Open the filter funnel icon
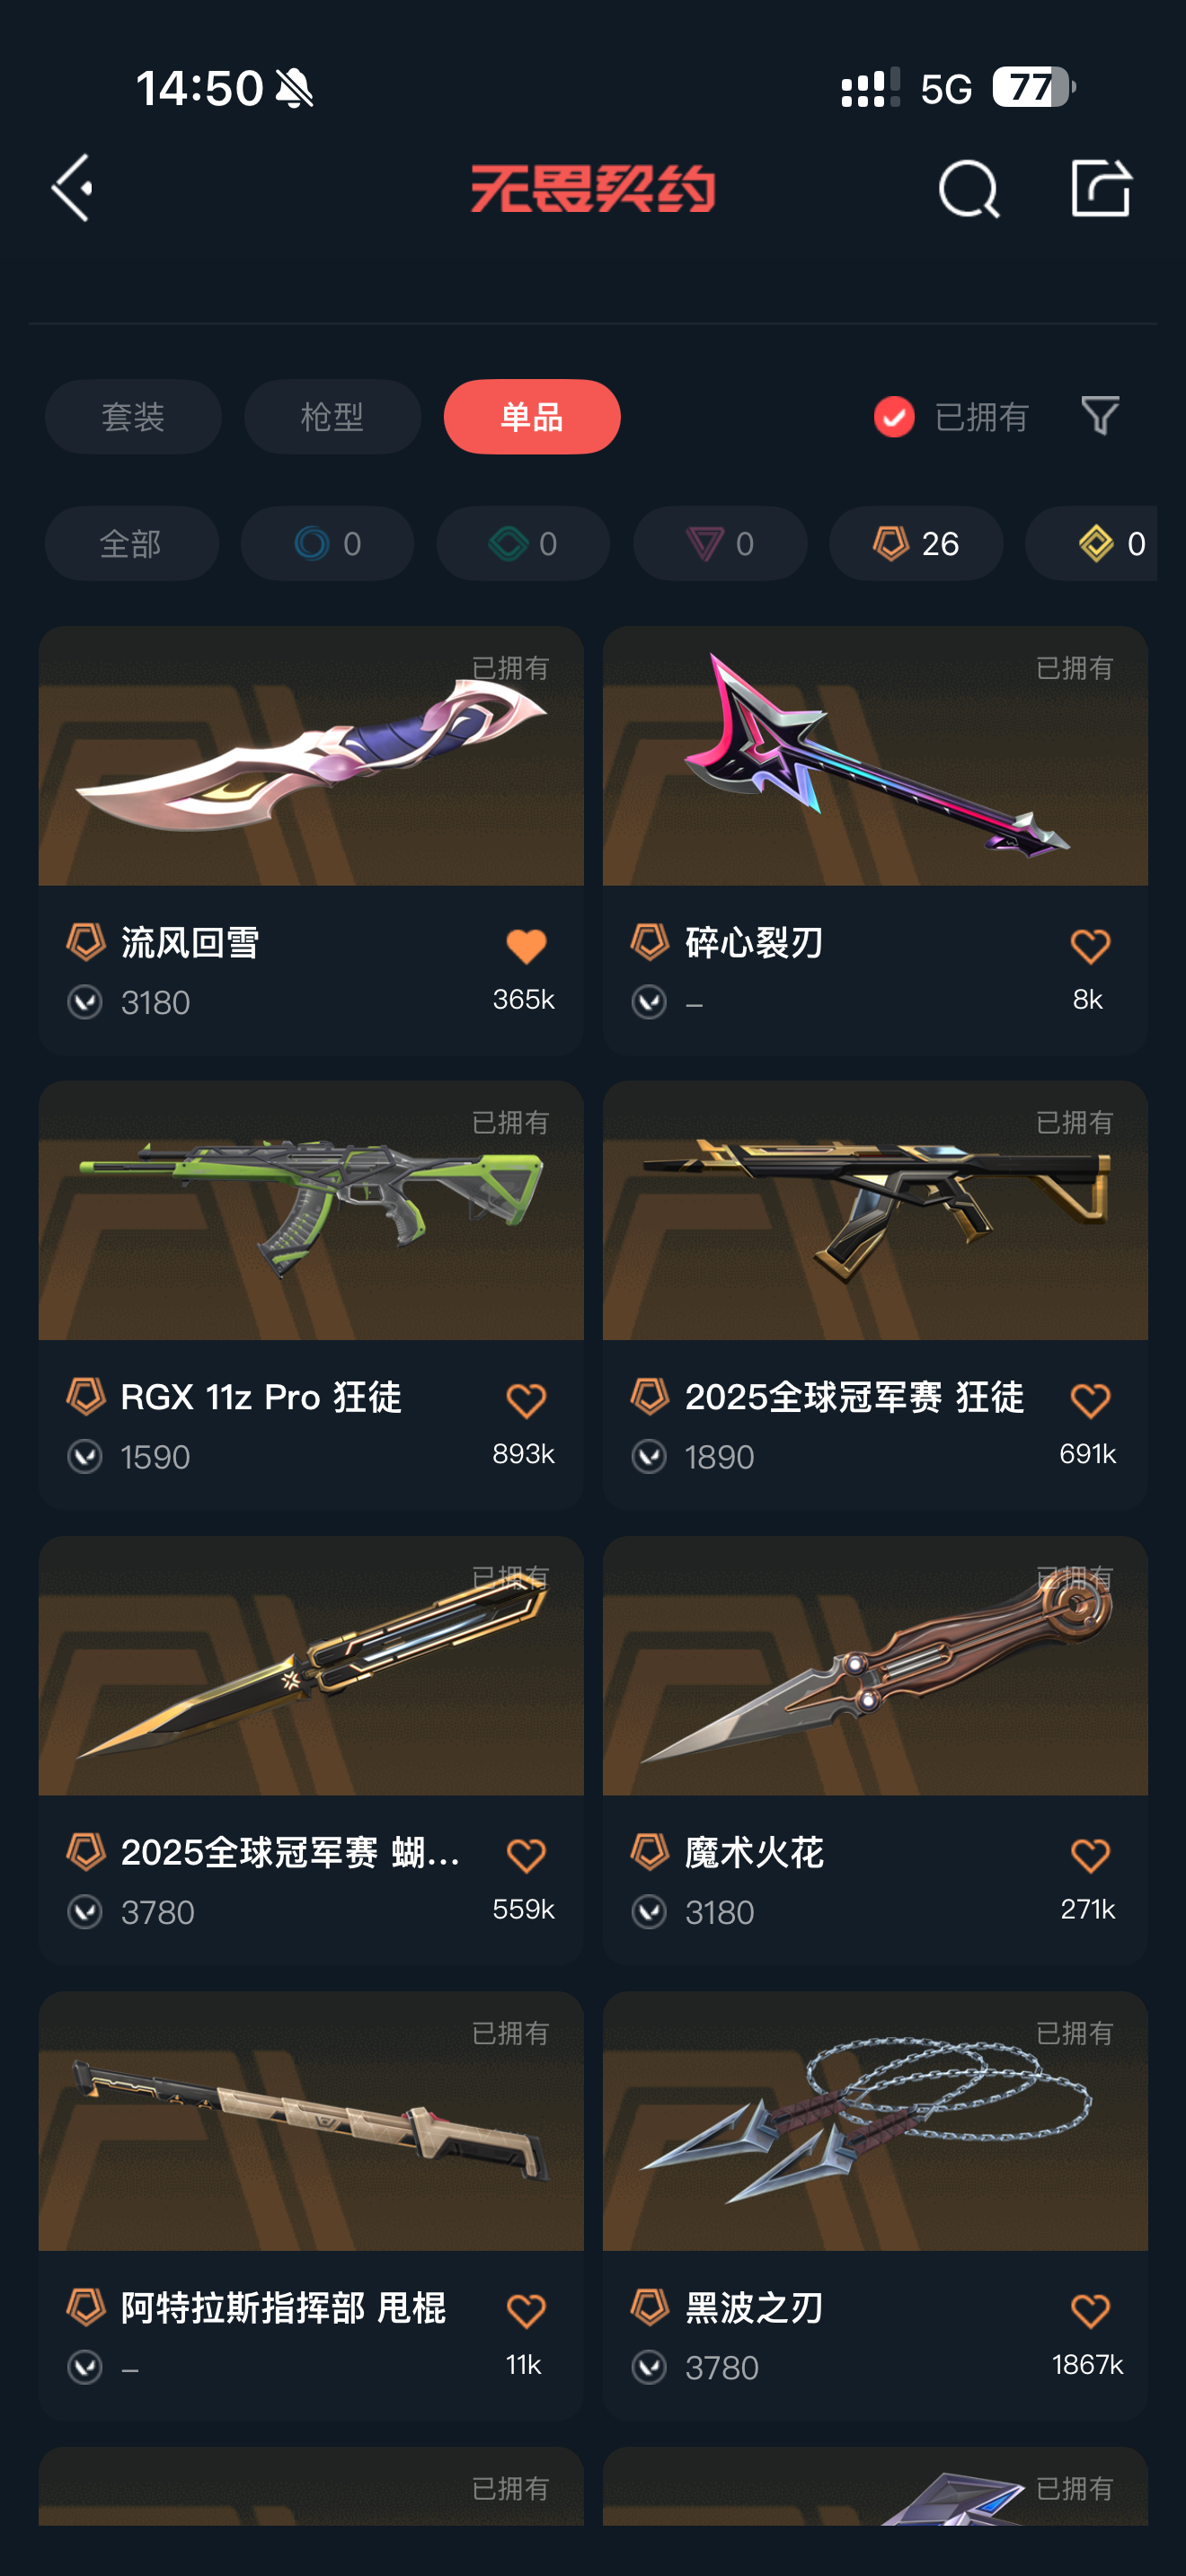This screenshot has width=1186, height=2576. (x=1100, y=415)
